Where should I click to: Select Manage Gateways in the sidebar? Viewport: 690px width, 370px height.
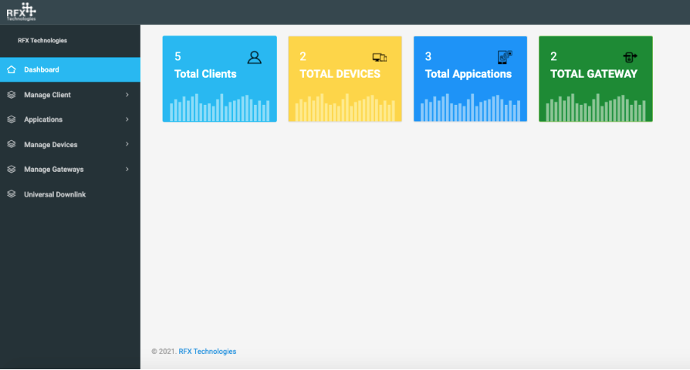[x=70, y=169]
